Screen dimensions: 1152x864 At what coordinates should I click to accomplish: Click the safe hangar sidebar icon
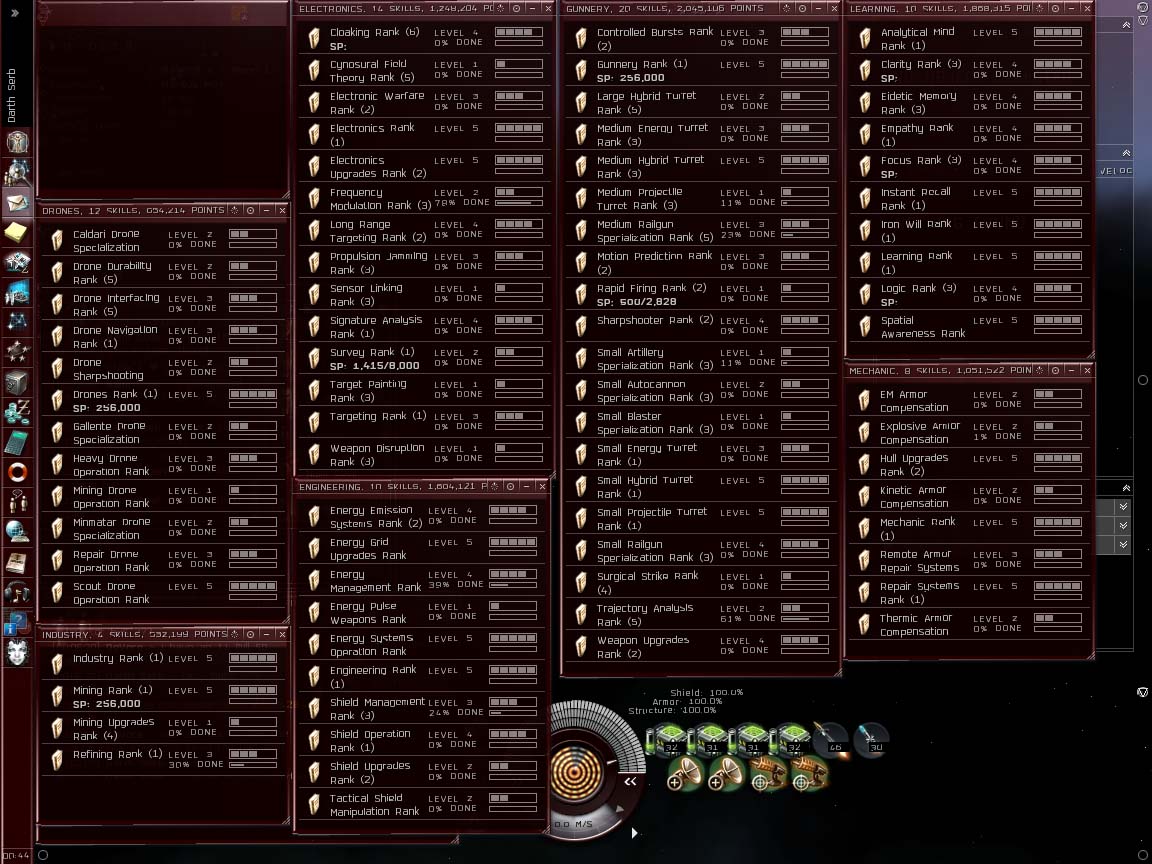(x=17, y=382)
